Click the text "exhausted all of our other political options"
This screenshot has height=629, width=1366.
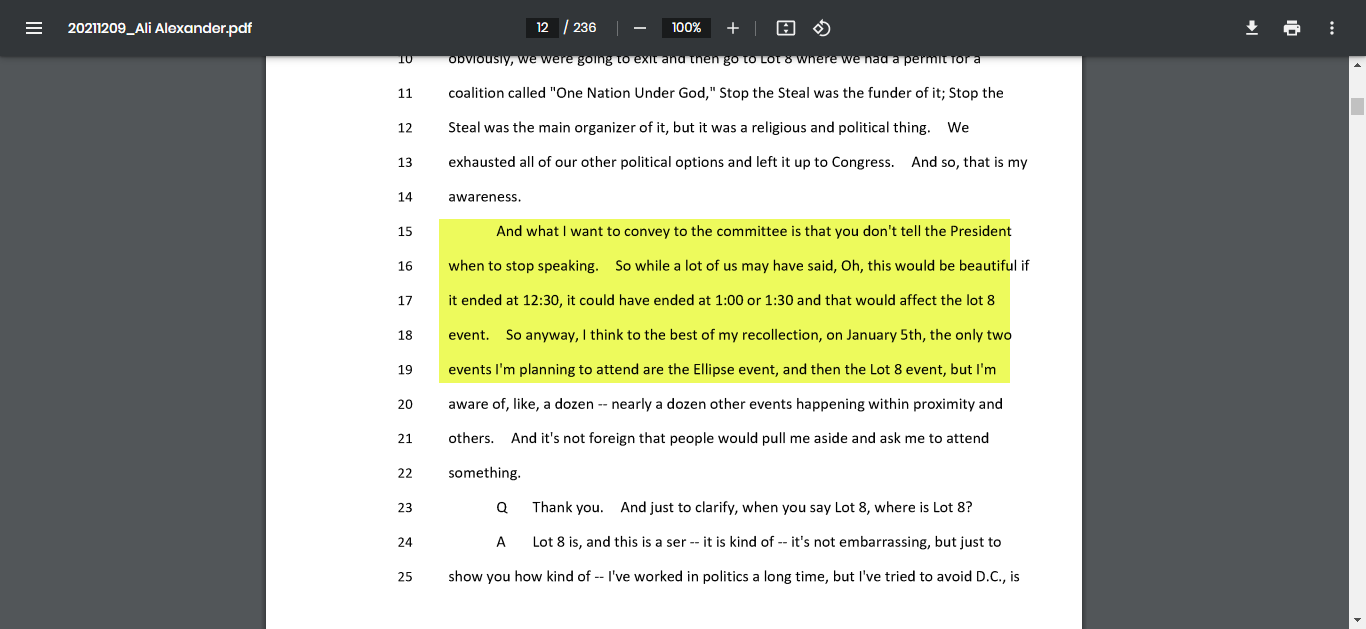click(x=586, y=162)
